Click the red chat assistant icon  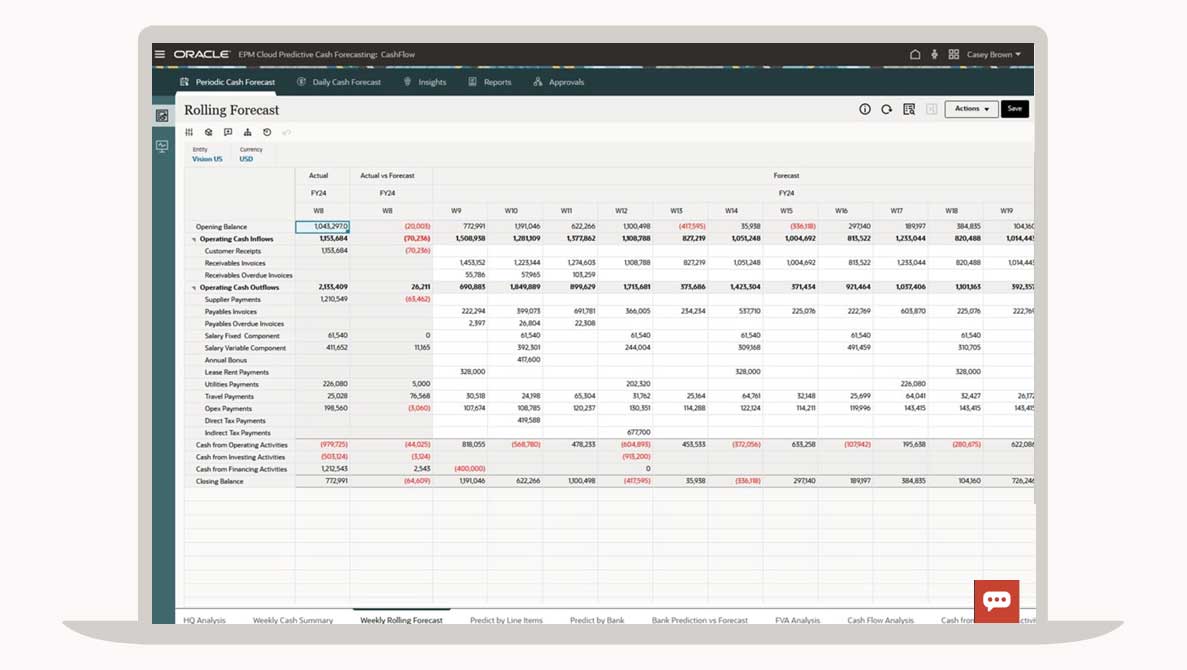(x=996, y=601)
